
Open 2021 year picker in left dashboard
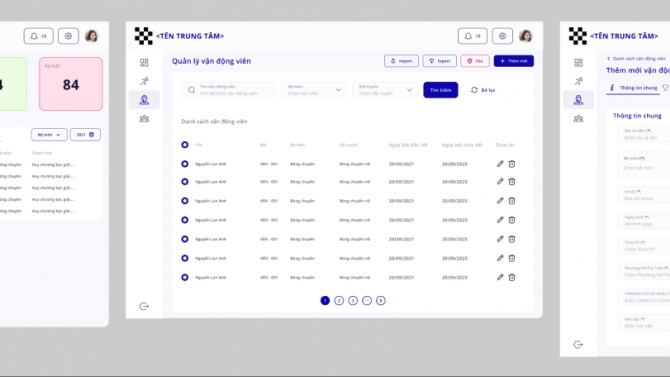click(85, 135)
